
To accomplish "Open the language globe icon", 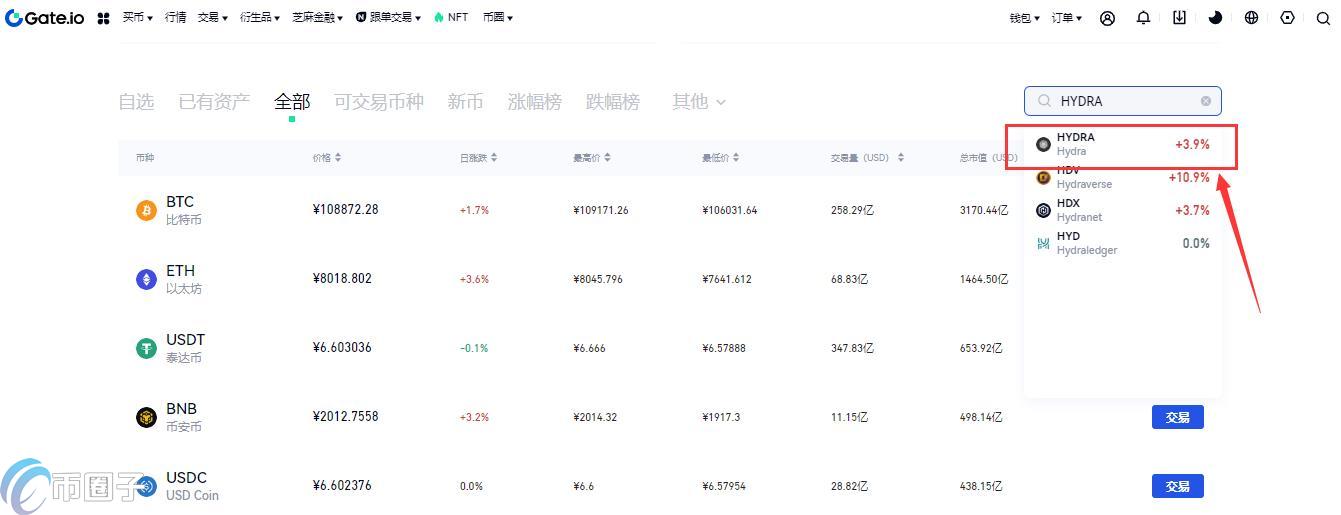I will coord(1251,18).
